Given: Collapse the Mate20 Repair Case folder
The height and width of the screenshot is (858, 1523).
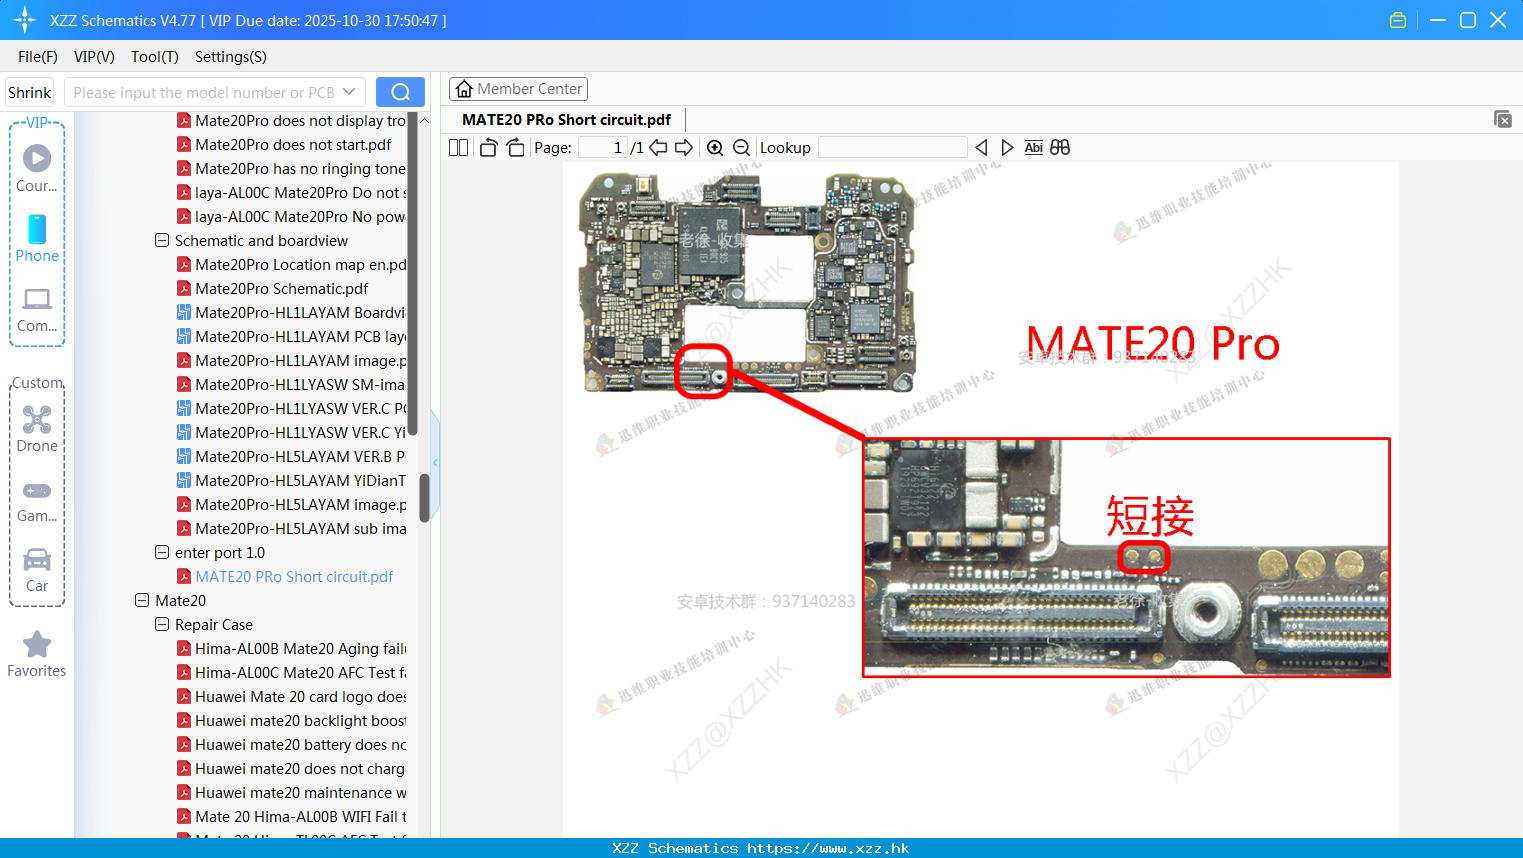Looking at the screenshot, I should click(x=162, y=625).
